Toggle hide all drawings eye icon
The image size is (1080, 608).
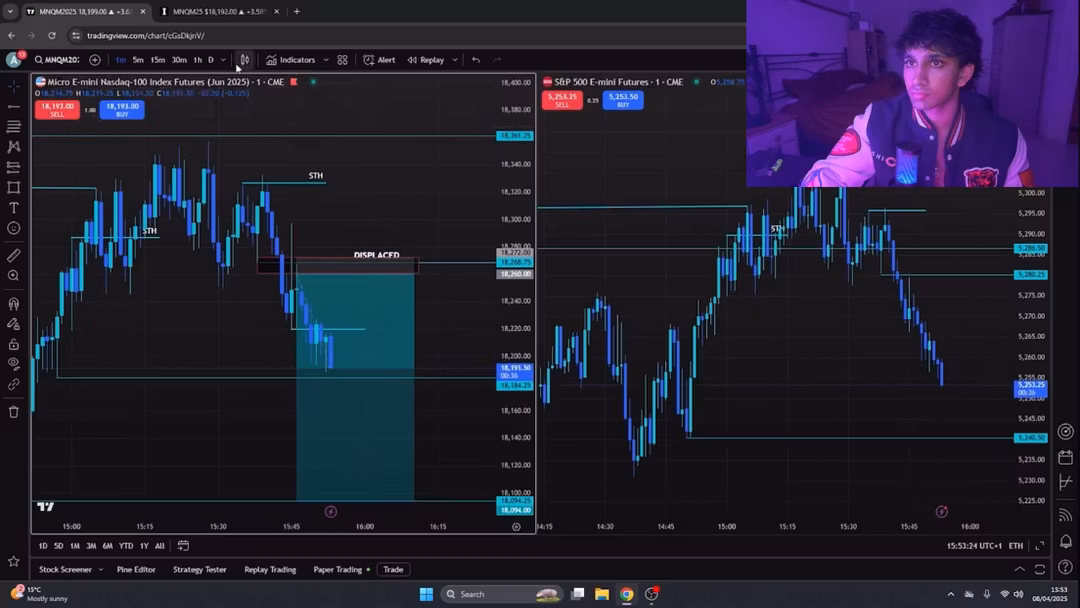pyautogui.click(x=14, y=363)
